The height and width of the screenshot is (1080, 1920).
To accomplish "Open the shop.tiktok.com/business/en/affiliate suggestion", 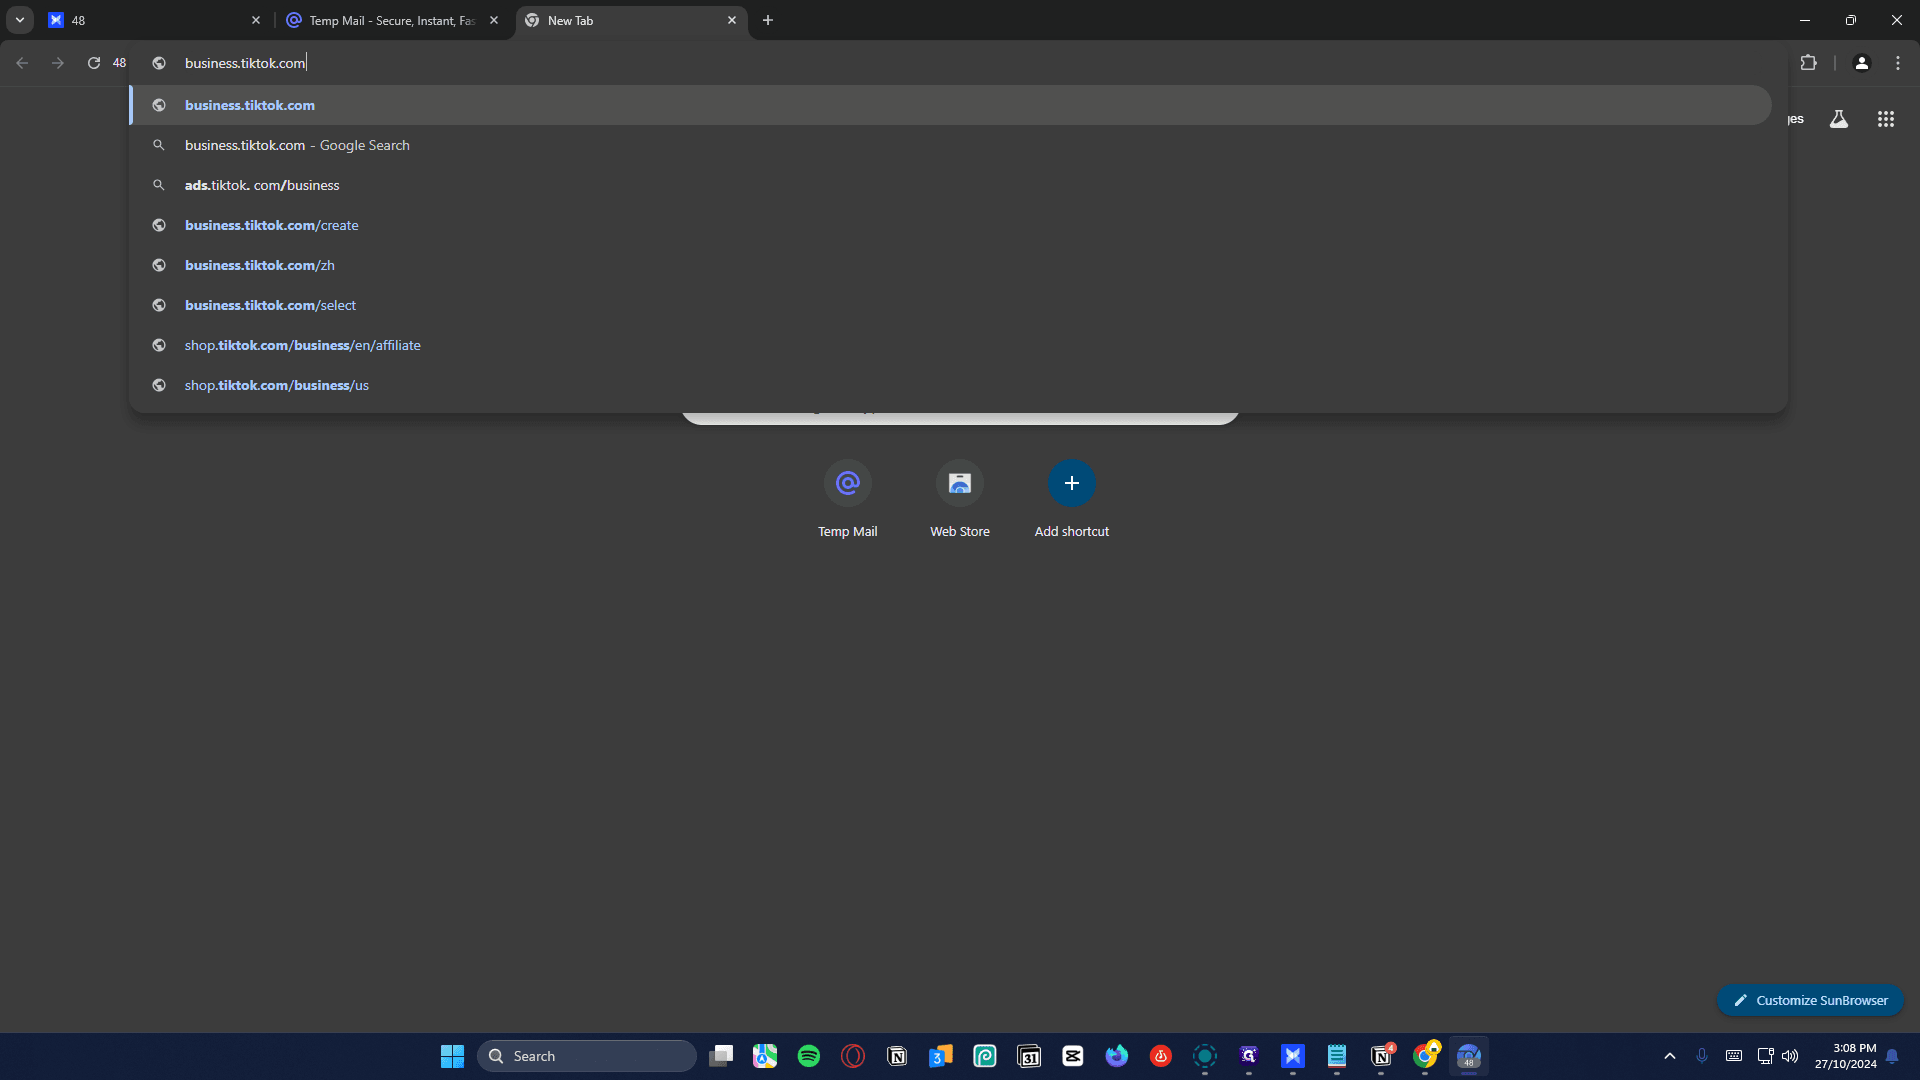I will pos(950,345).
